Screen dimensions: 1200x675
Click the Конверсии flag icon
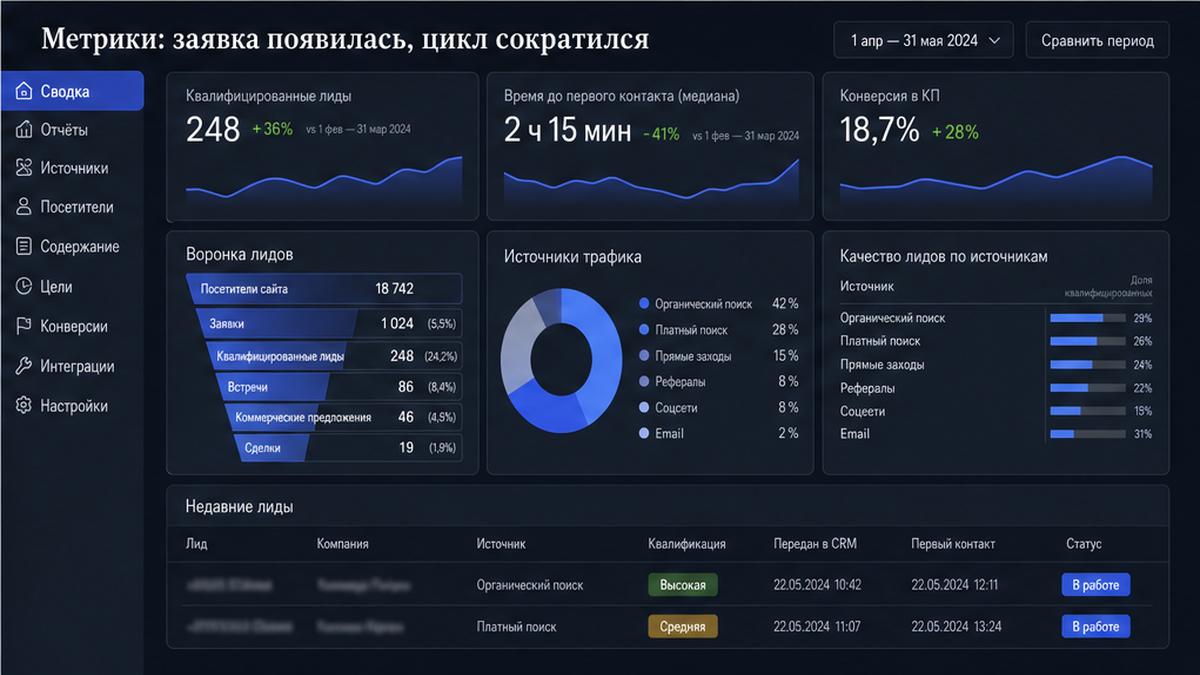pos(24,326)
